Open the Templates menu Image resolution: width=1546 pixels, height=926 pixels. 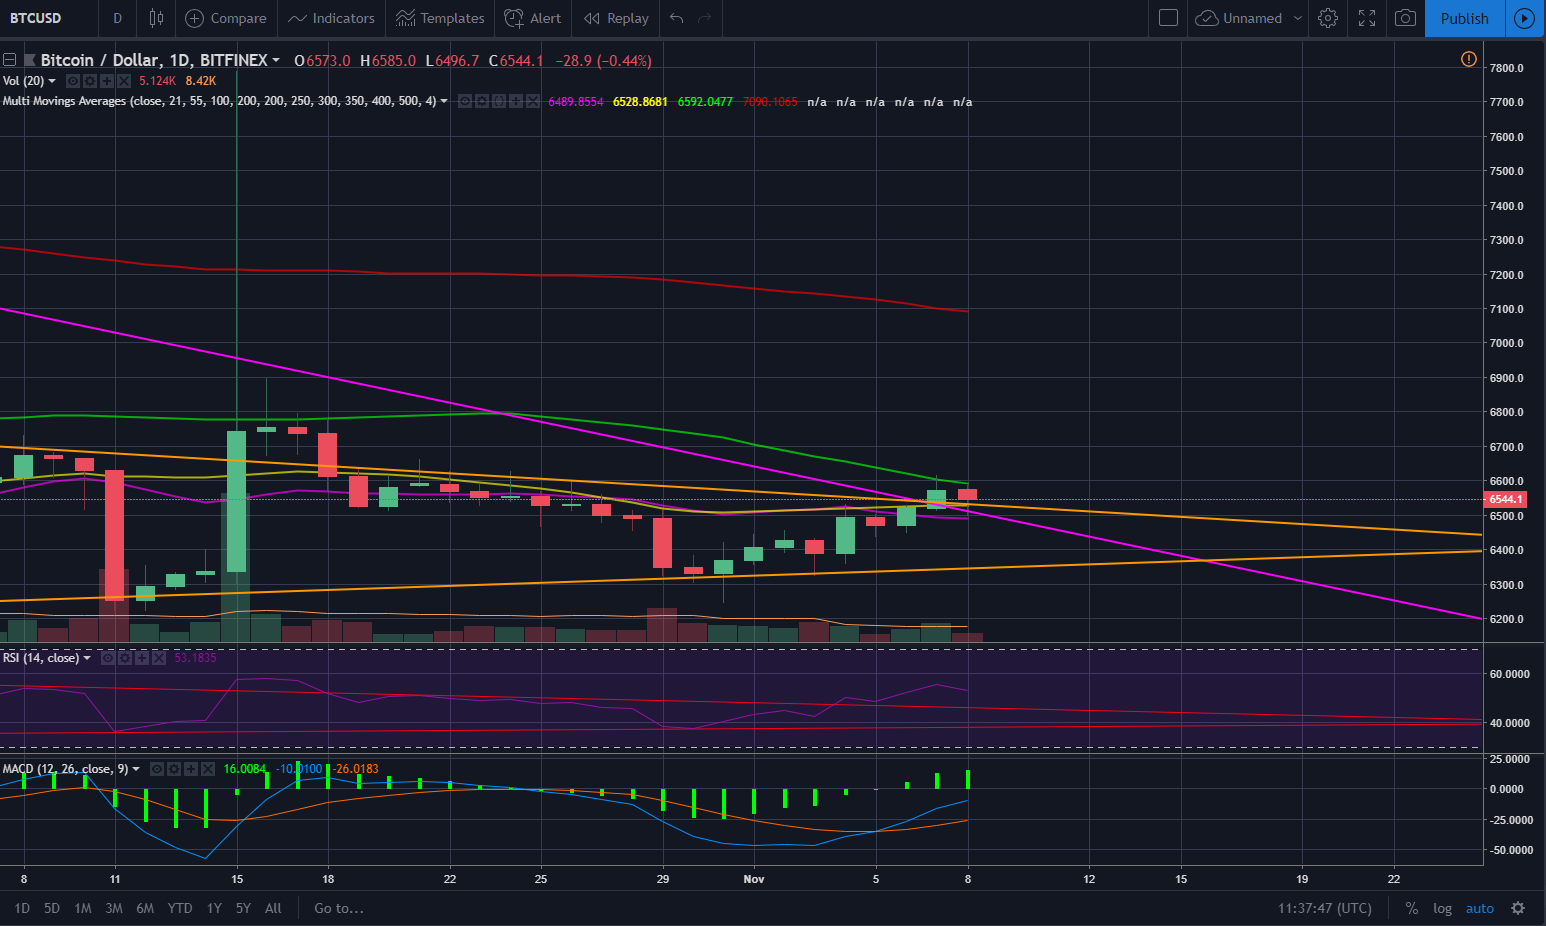[440, 18]
